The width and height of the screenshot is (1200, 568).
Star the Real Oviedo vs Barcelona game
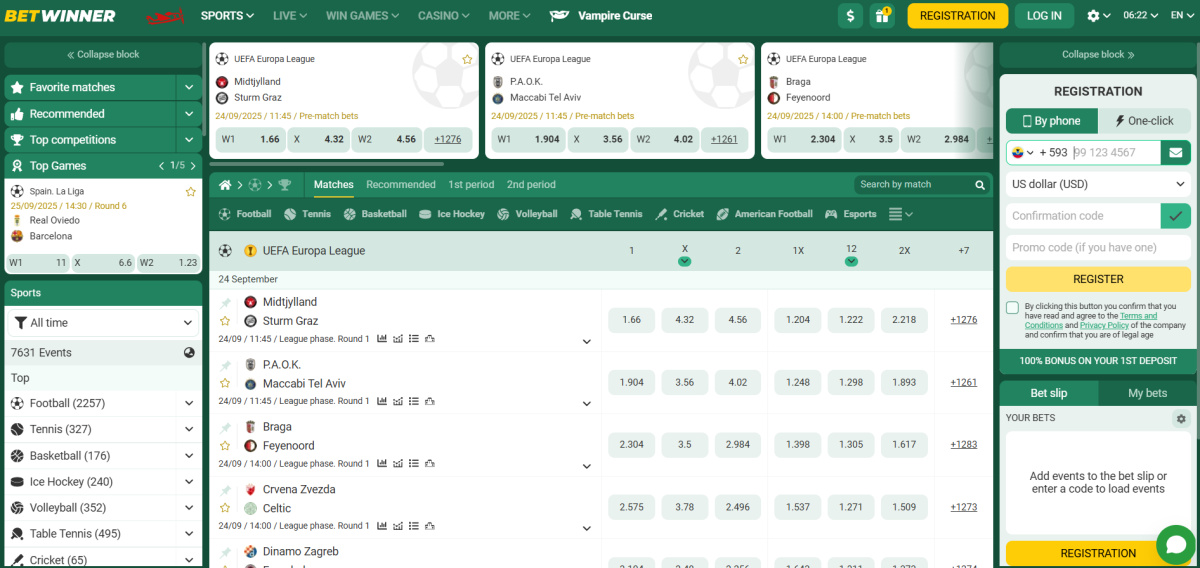click(190, 191)
